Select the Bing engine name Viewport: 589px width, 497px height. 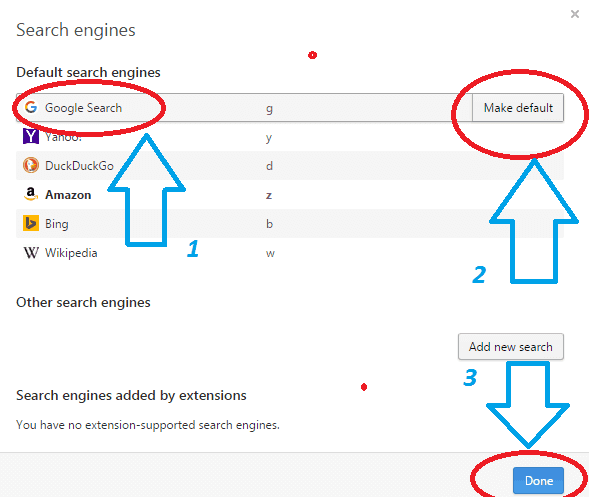point(57,224)
